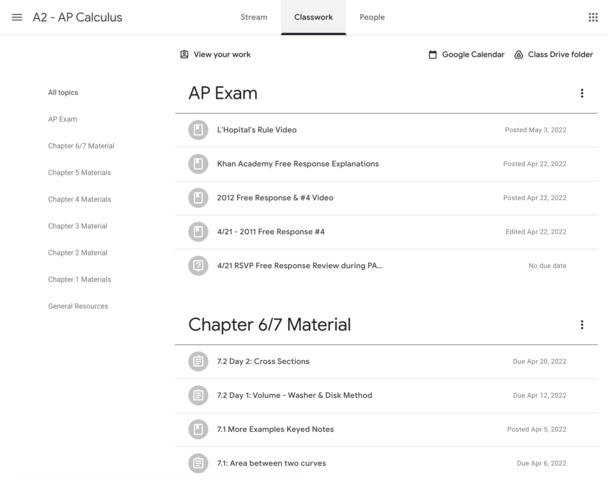Click Due Apr 20, 2022 date
608x480 pixels.
coord(539,361)
